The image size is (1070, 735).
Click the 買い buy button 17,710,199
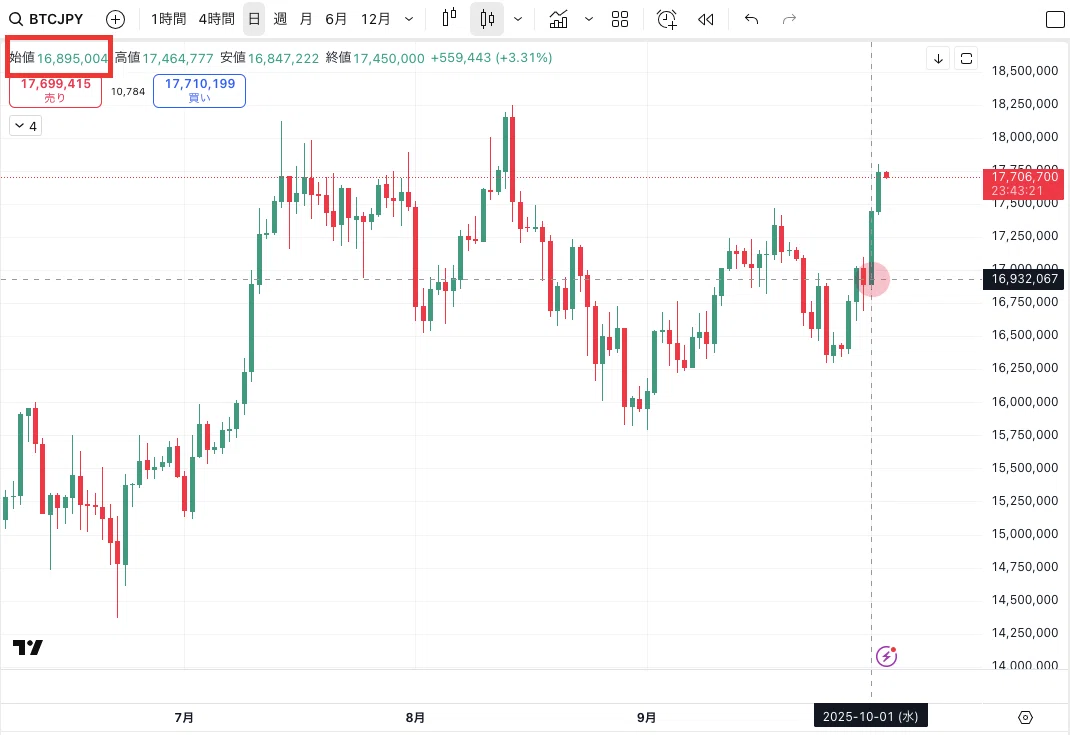coord(199,91)
